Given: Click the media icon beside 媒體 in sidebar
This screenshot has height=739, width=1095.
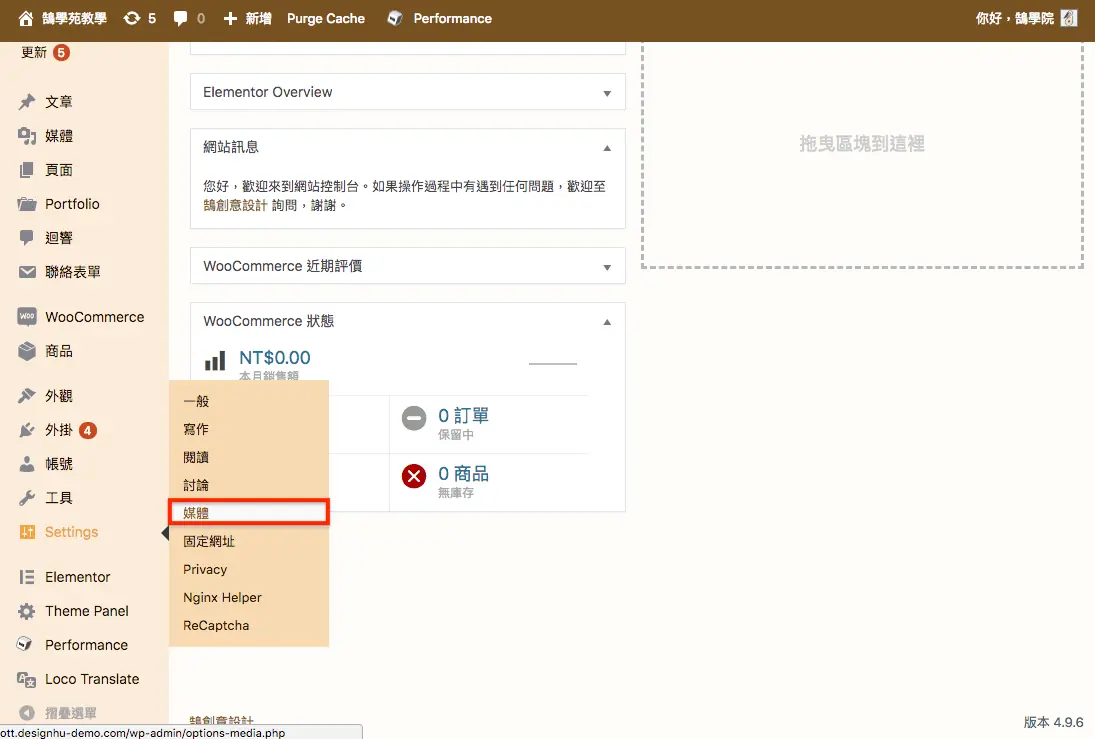Looking at the screenshot, I should click(27, 136).
